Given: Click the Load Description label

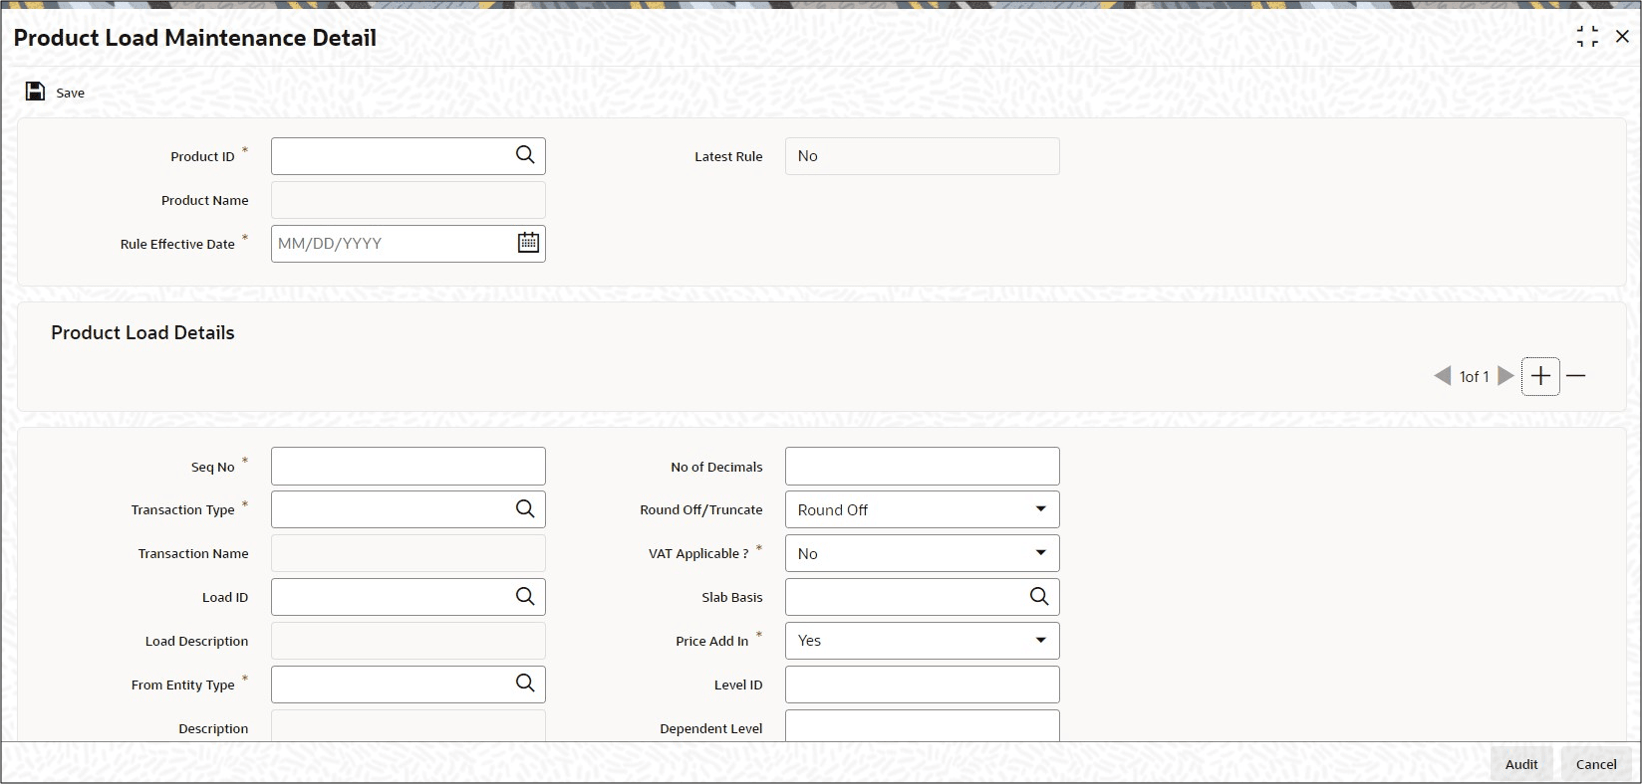Looking at the screenshot, I should (x=197, y=642).
